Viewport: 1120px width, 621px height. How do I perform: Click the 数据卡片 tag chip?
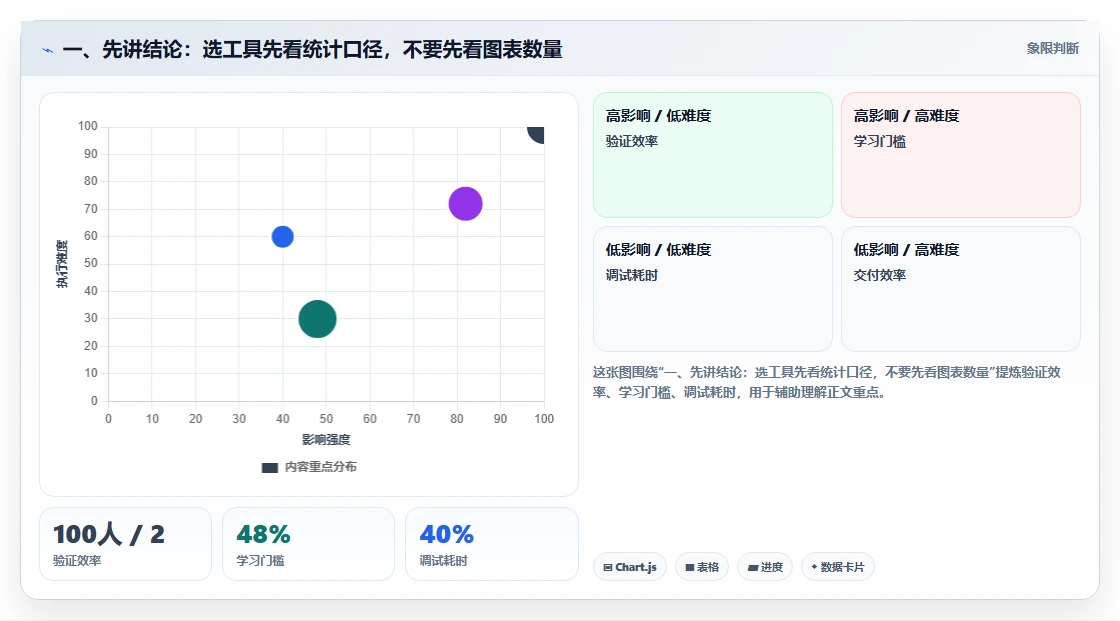838,567
